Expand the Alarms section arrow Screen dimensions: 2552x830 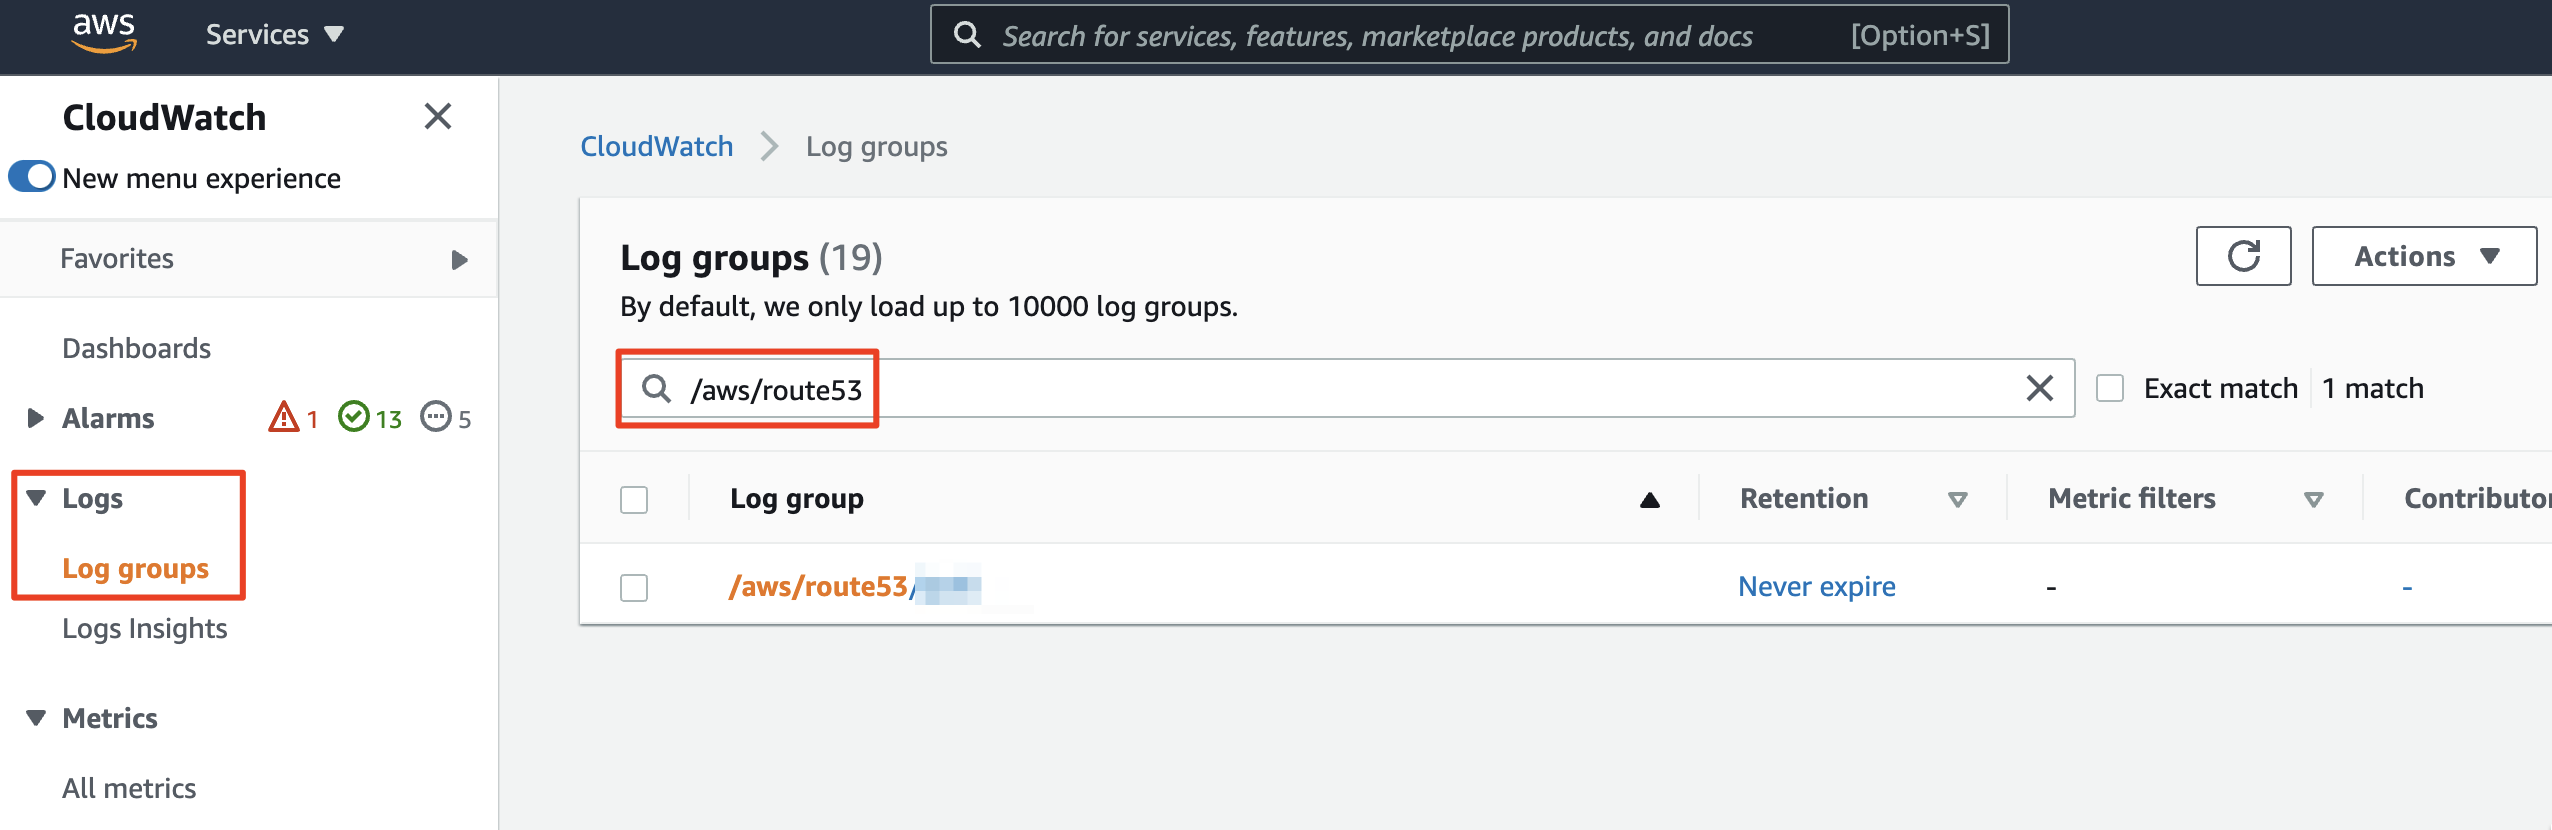[x=35, y=418]
